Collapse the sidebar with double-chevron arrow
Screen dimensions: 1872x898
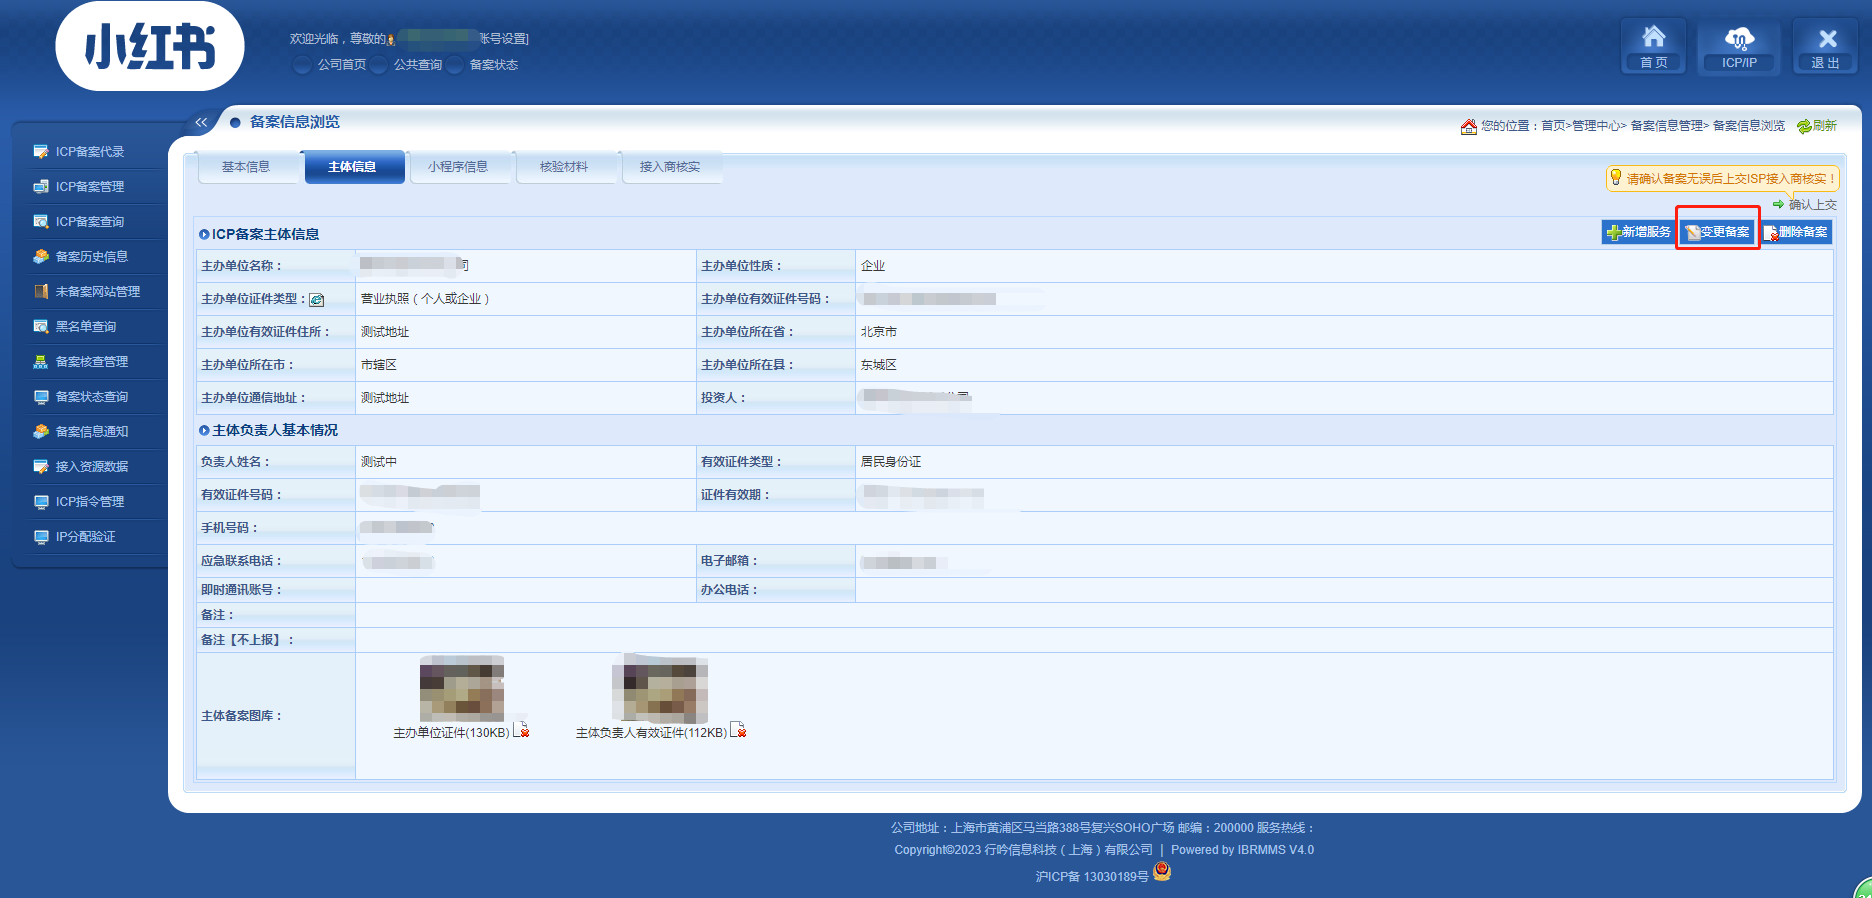(201, 122)
